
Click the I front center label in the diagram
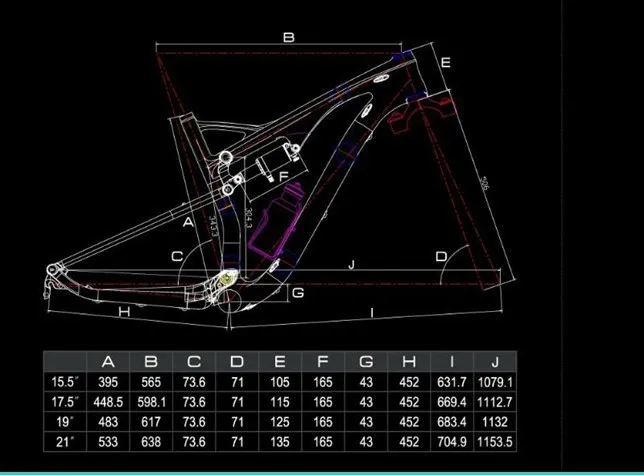click(372, 313)
